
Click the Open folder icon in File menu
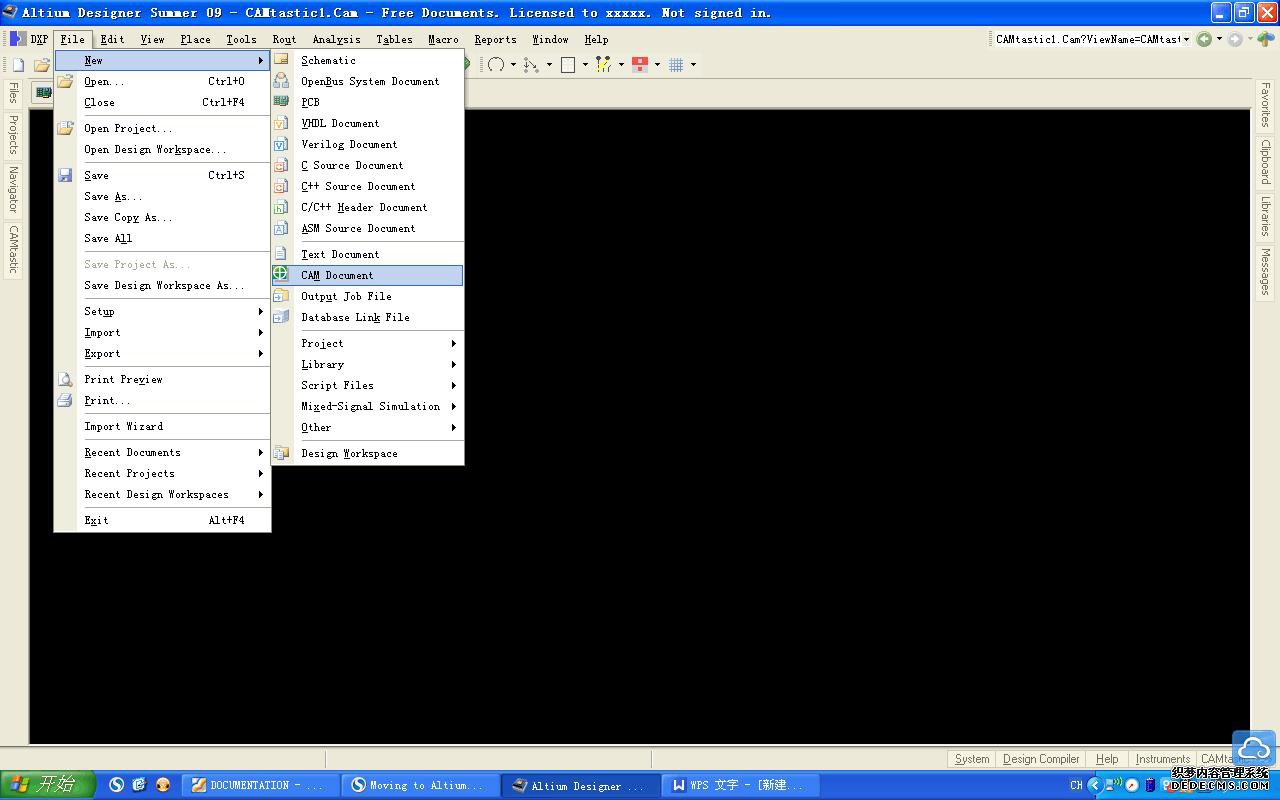(65, 81)
